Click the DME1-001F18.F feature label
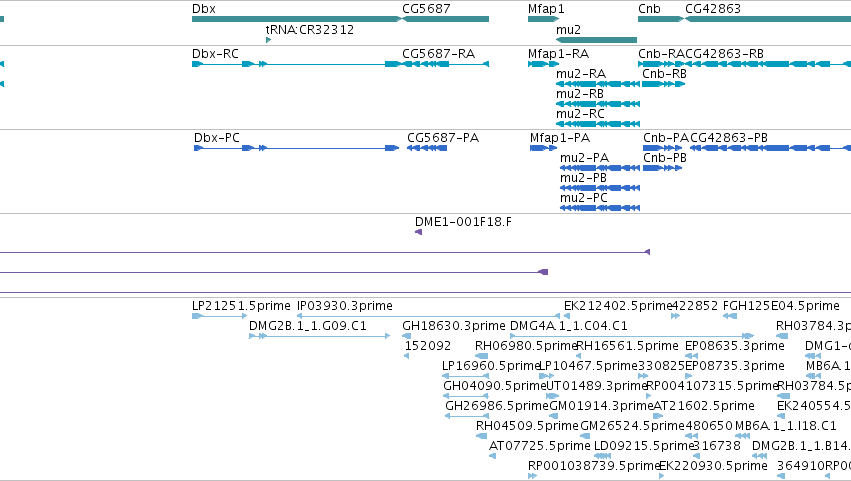The image size is (851, 481). 463,222
